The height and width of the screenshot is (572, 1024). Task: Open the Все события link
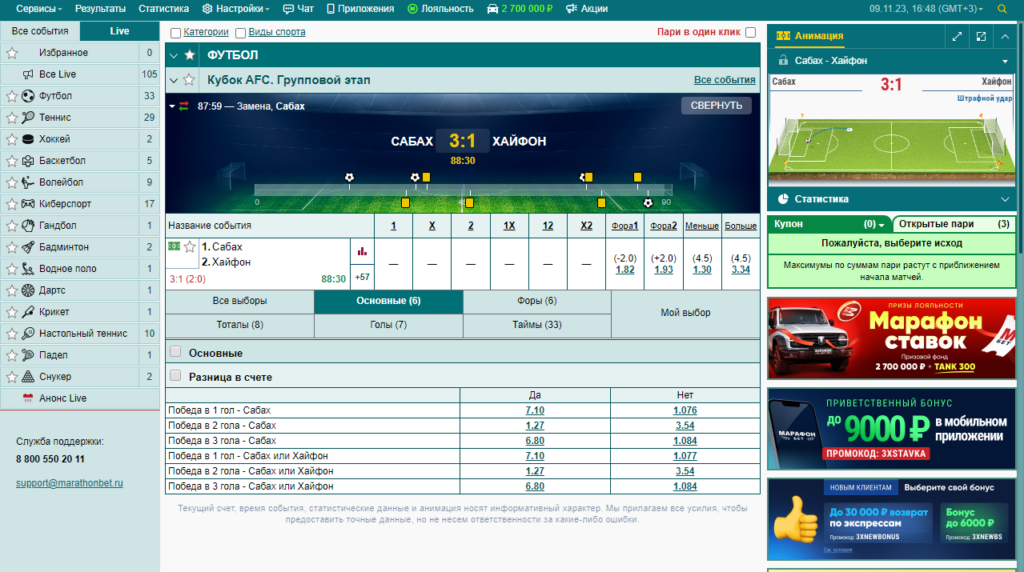click(x=724, y=80)
